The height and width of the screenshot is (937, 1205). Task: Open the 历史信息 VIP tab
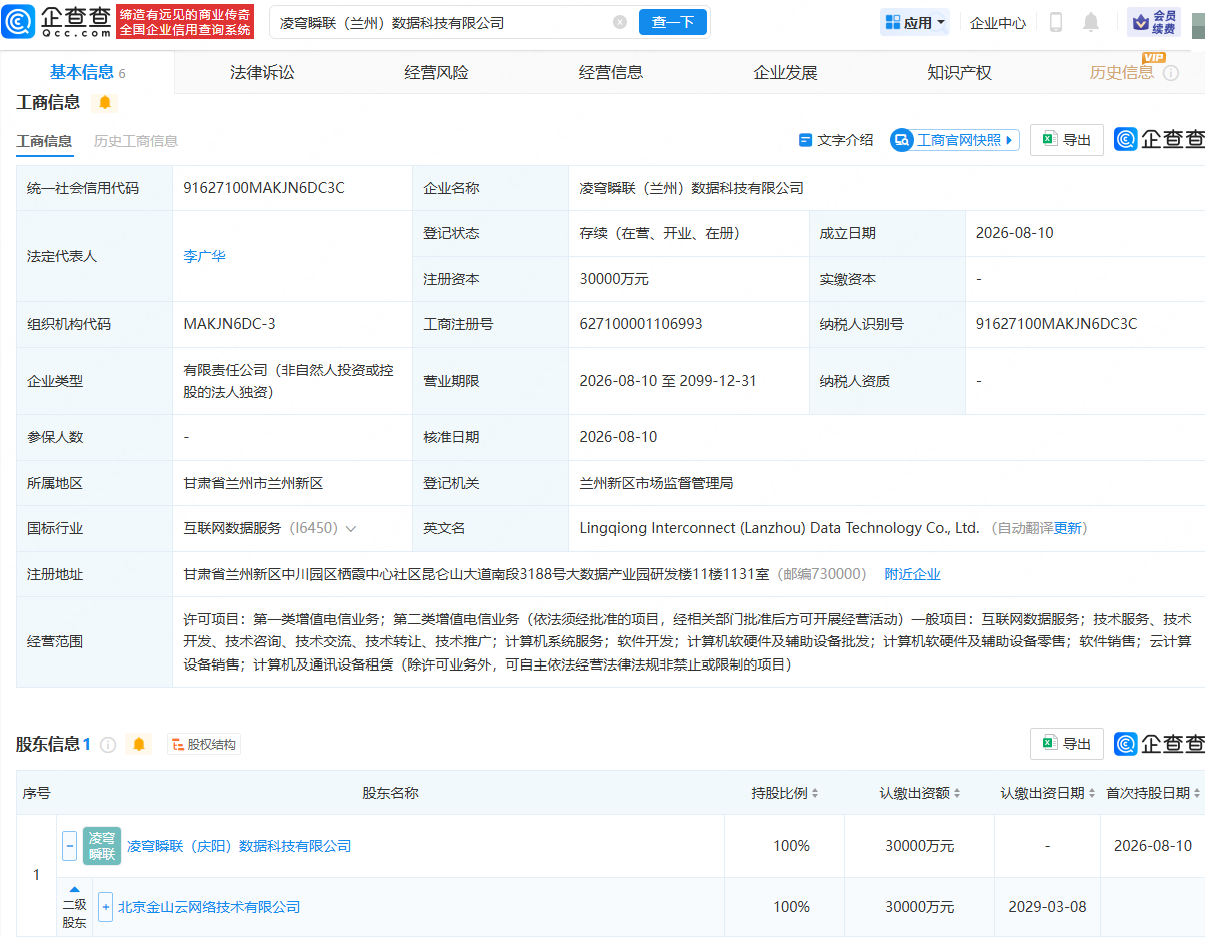[x=1121, y=72]
